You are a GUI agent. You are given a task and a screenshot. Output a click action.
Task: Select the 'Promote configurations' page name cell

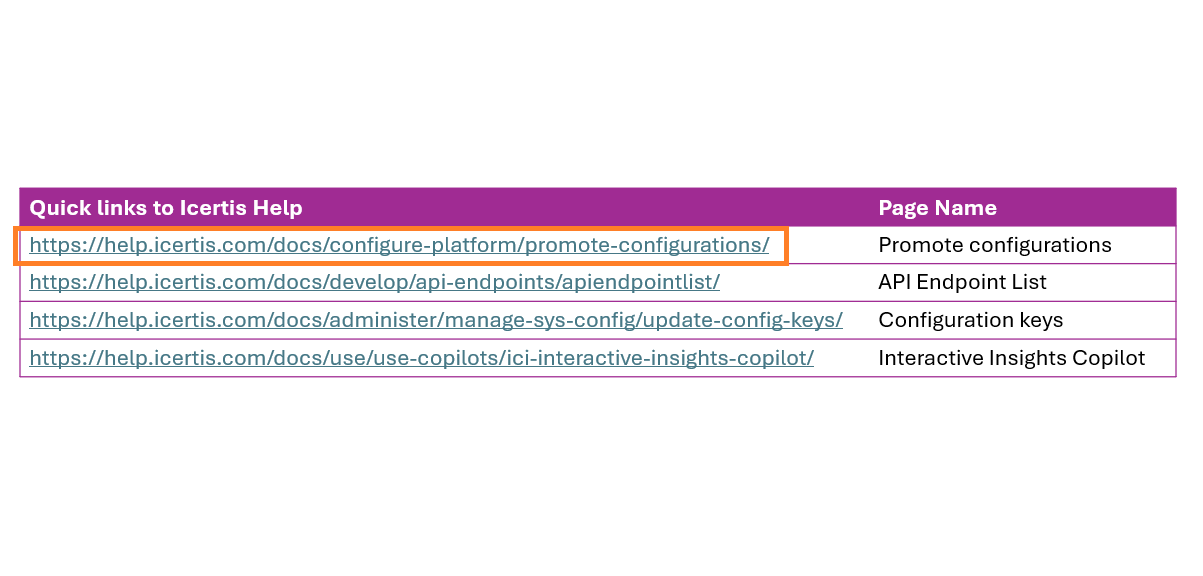[x=994, y=245]
